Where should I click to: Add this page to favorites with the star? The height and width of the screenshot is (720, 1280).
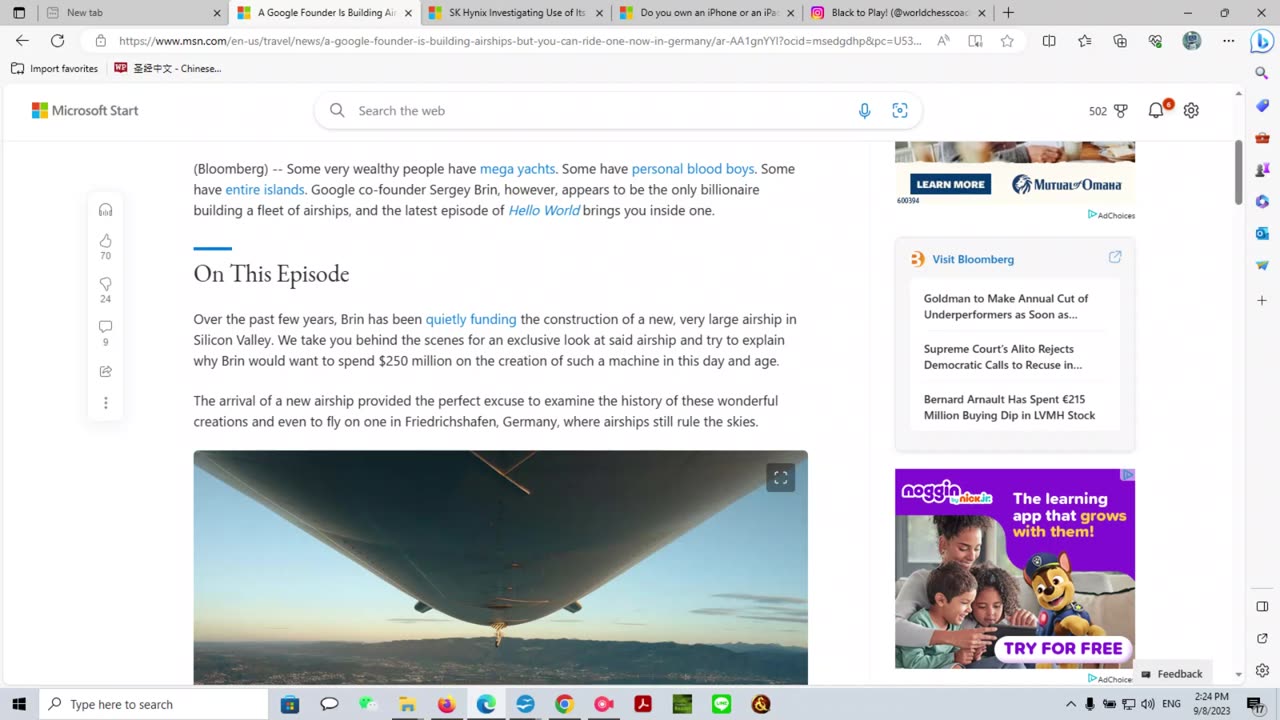pyautogui.click(x=1007, y=41)
